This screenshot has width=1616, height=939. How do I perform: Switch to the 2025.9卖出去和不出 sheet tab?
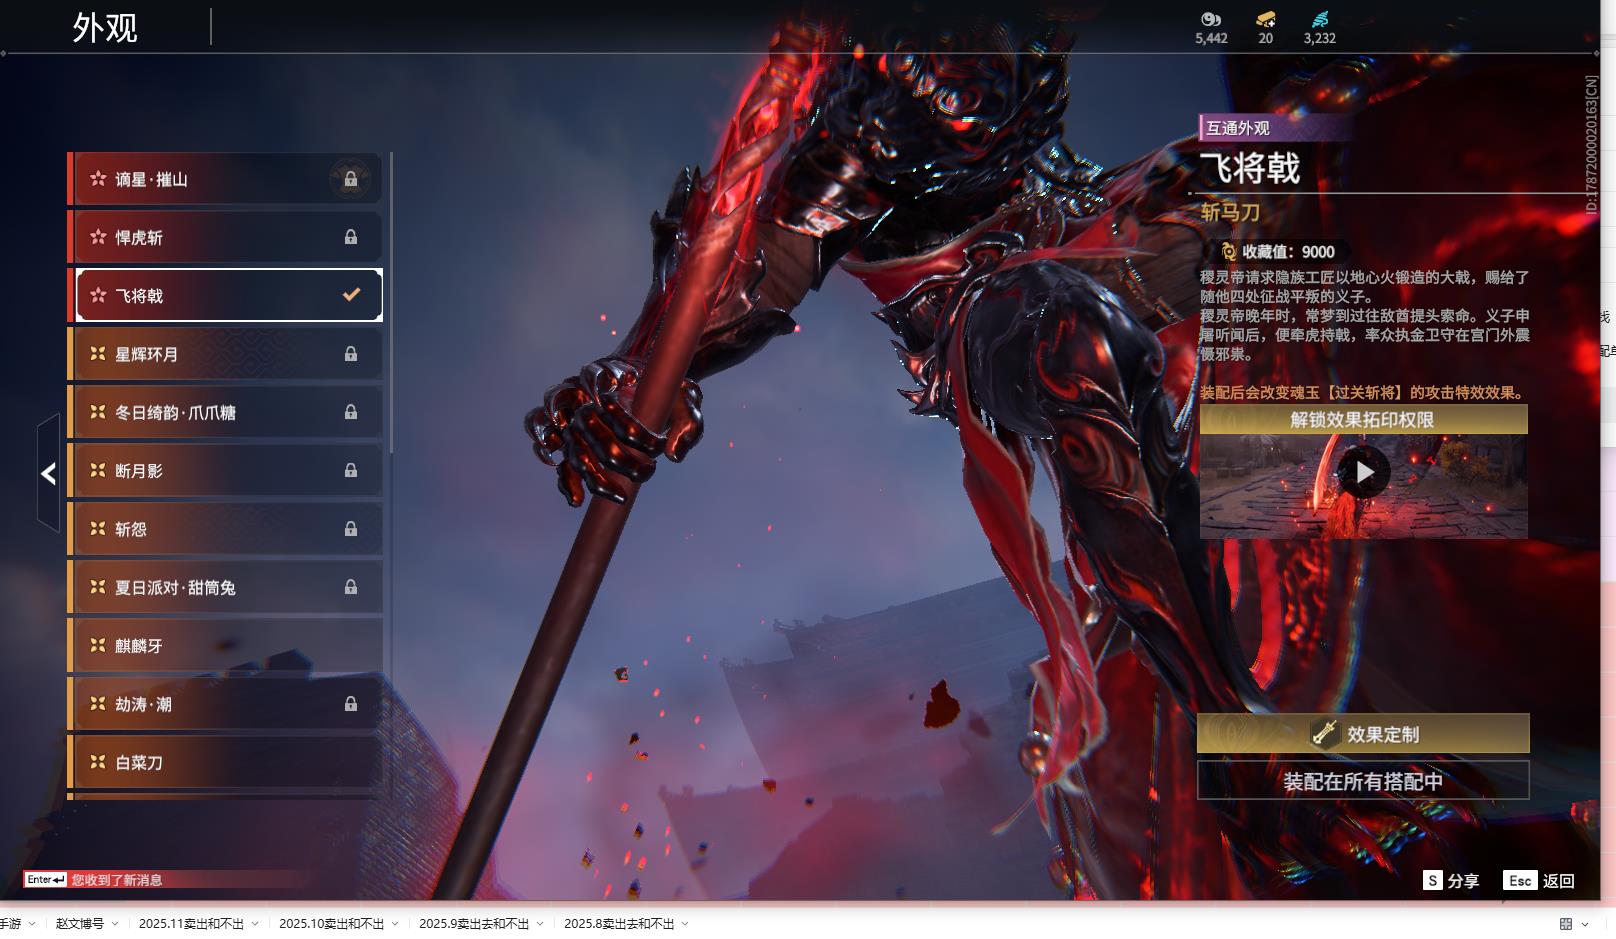[x=473, y=924]
